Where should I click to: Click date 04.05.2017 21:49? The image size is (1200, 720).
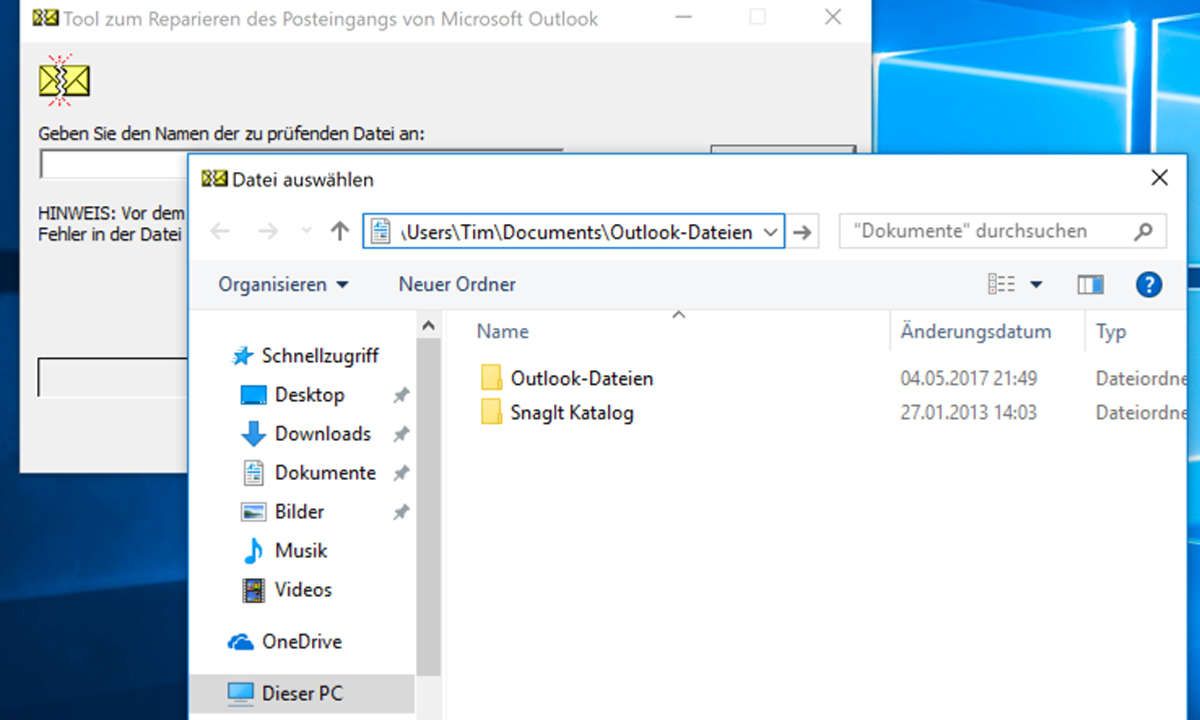point(968,379)
